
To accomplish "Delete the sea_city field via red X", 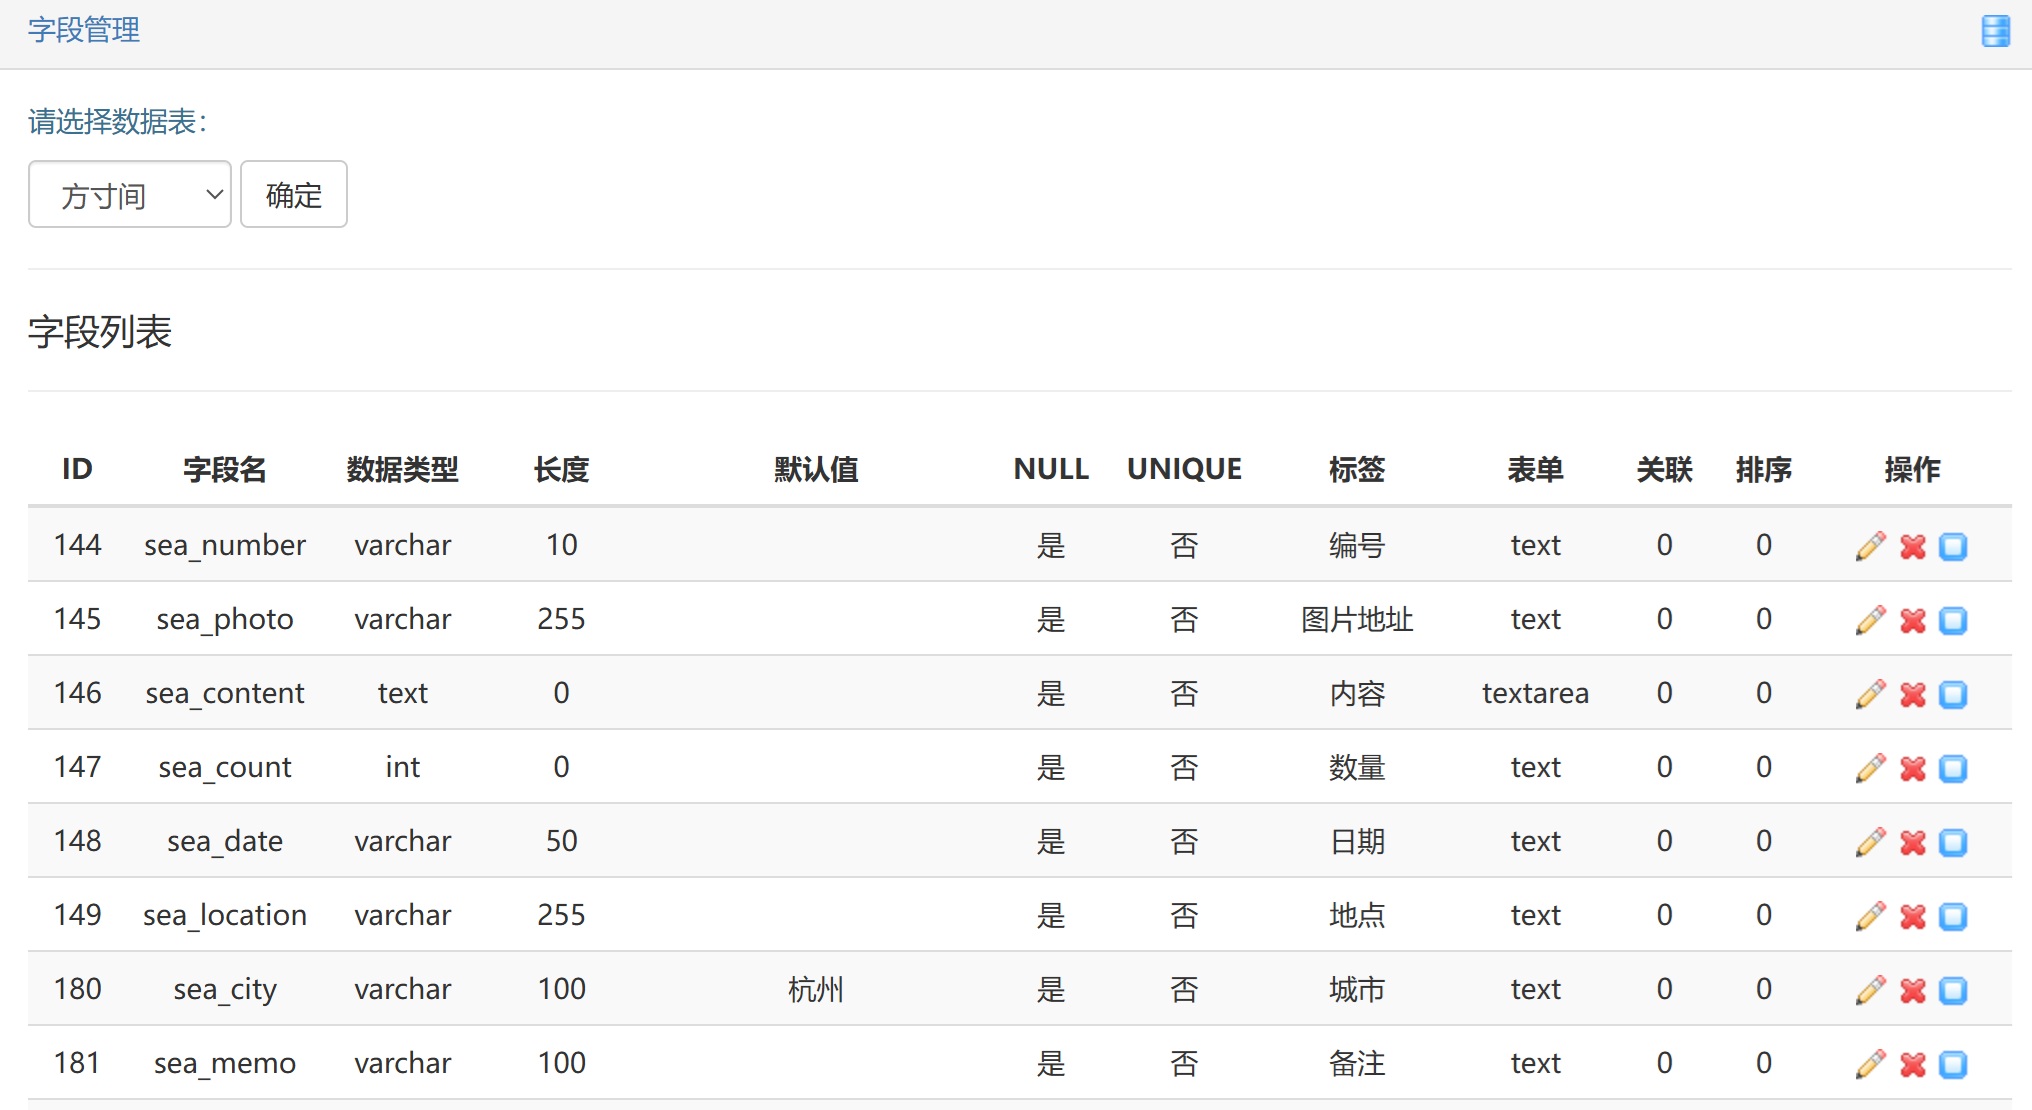I will tap(1912, 990).
